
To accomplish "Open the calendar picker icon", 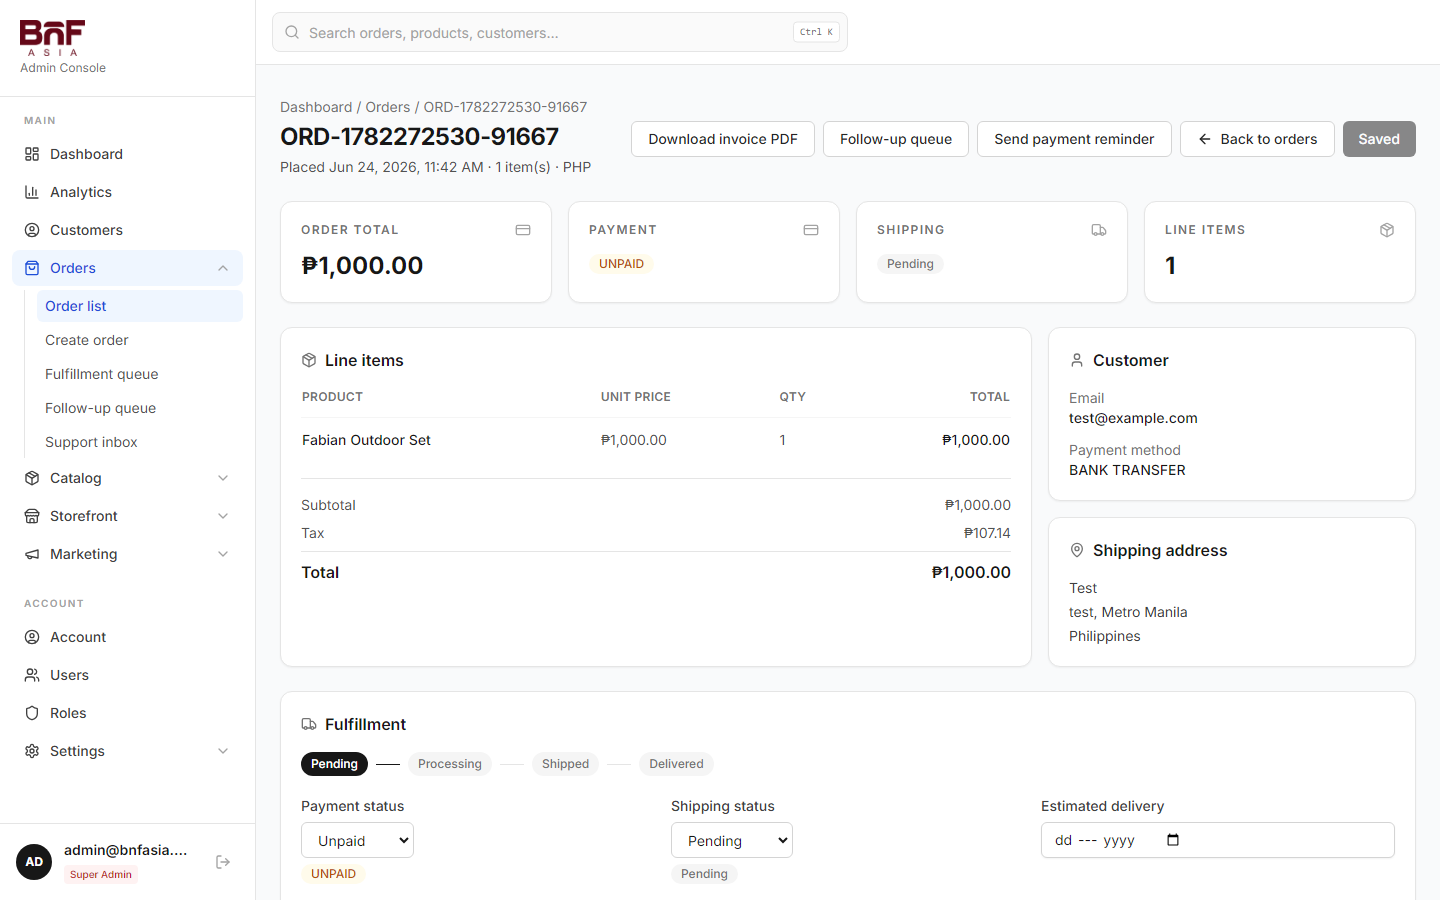I will (1173, 840).
